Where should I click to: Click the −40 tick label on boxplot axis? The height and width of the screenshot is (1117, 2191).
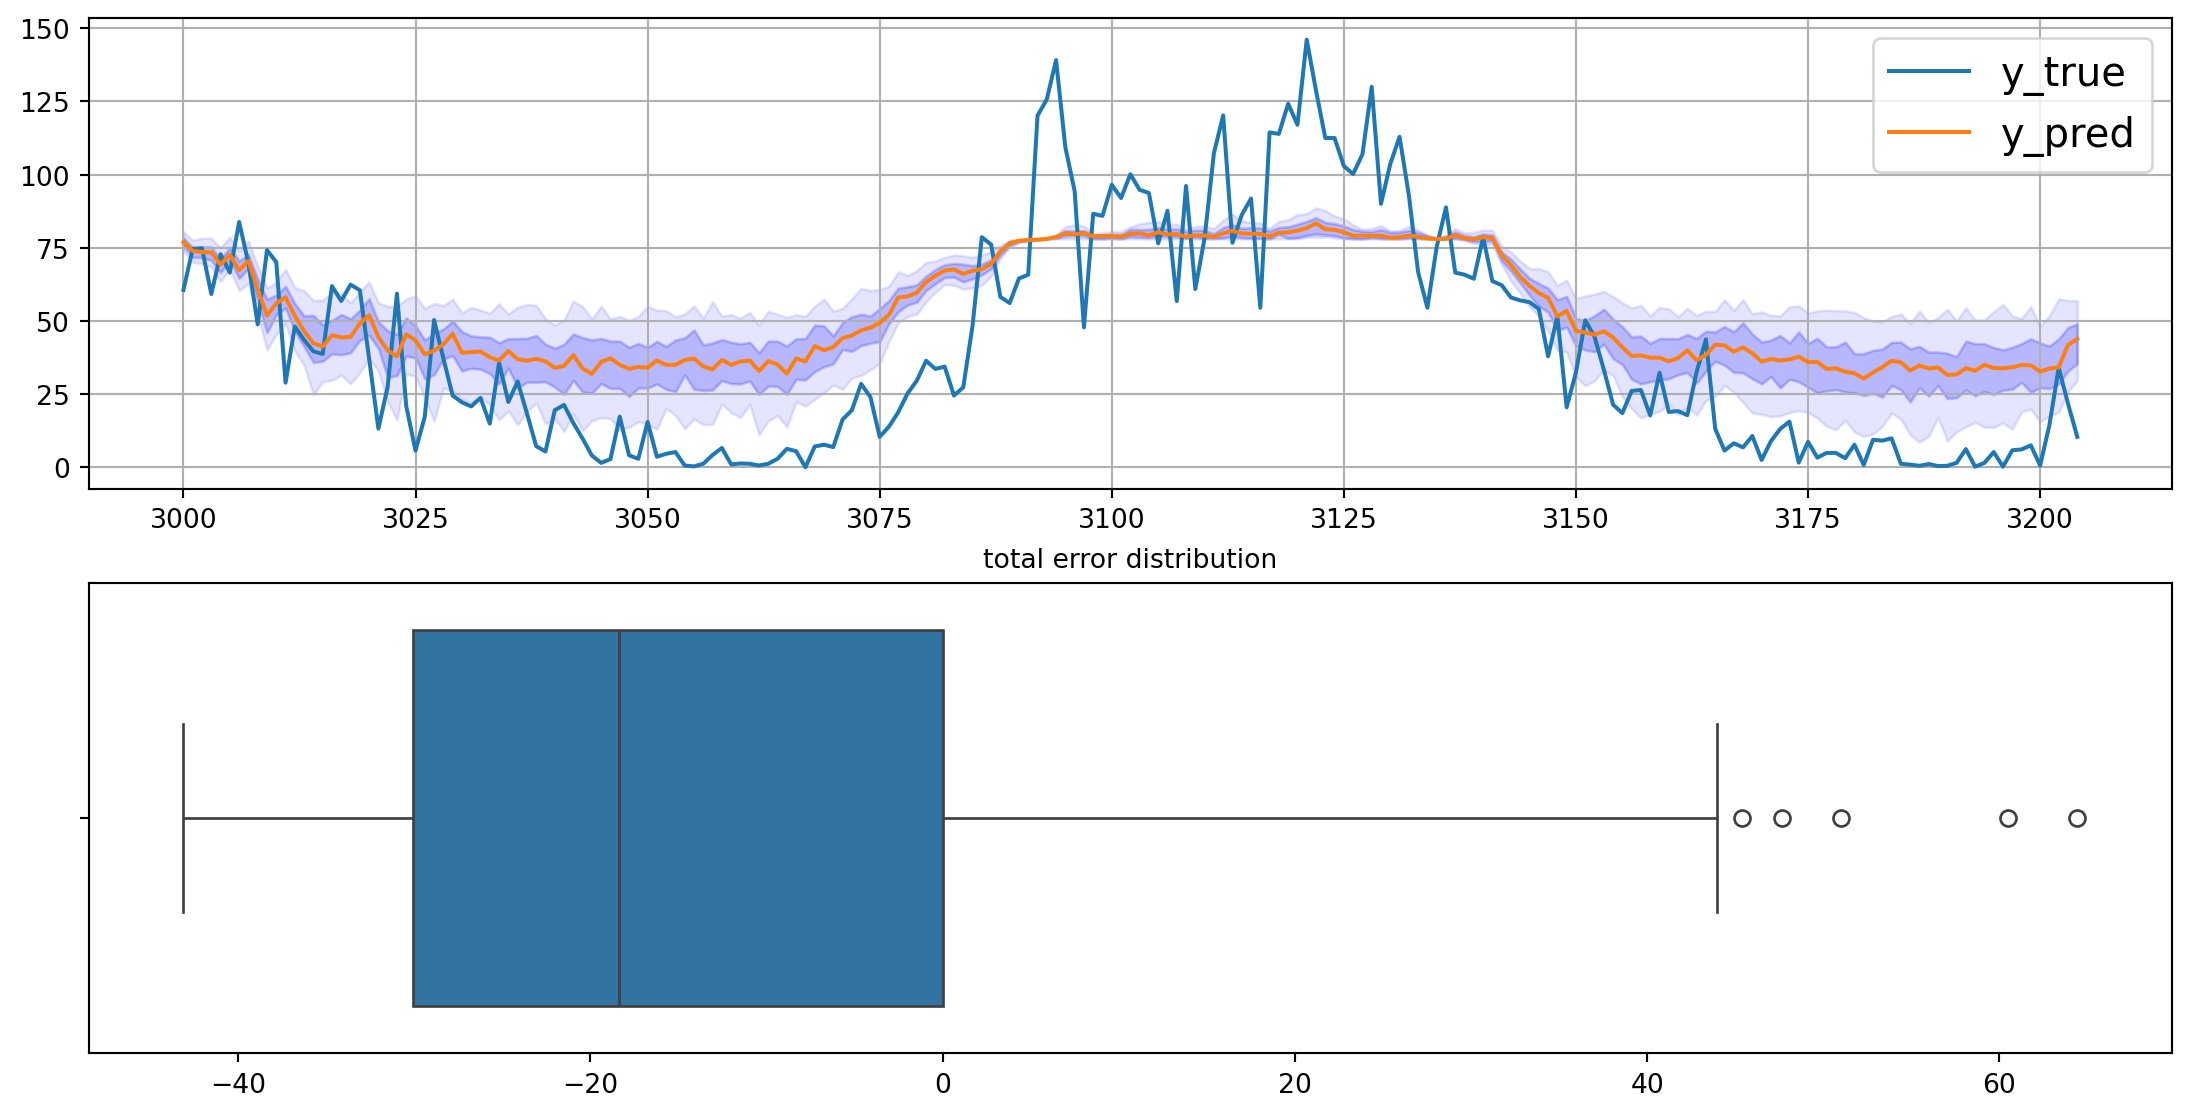click(237, 1084)
